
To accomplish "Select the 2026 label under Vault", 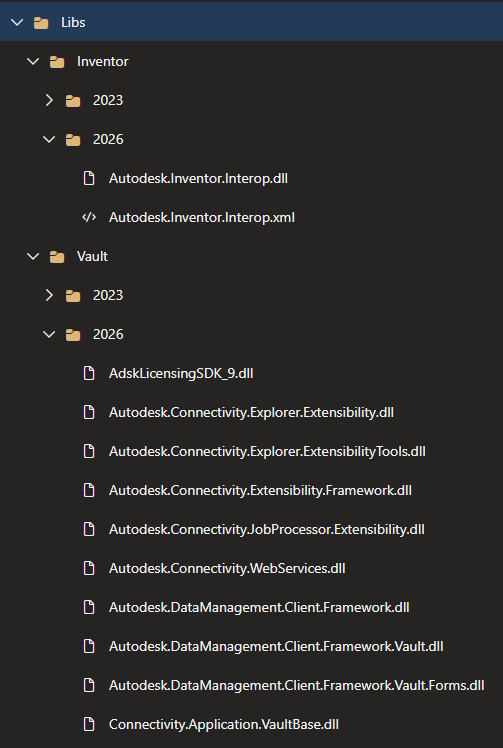I will (108, 334).
